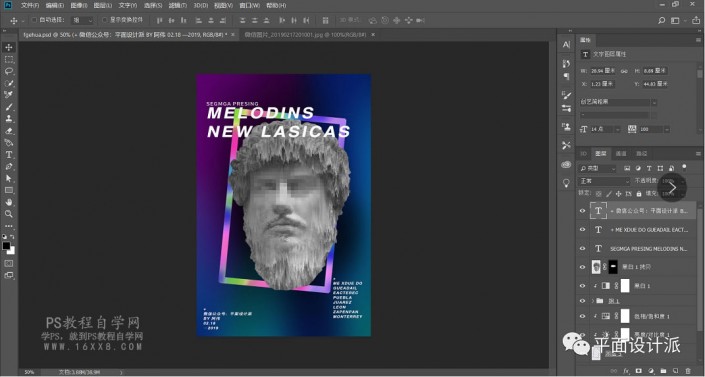
Task: Select the Path Selection arrow tool
Action: 9,178
